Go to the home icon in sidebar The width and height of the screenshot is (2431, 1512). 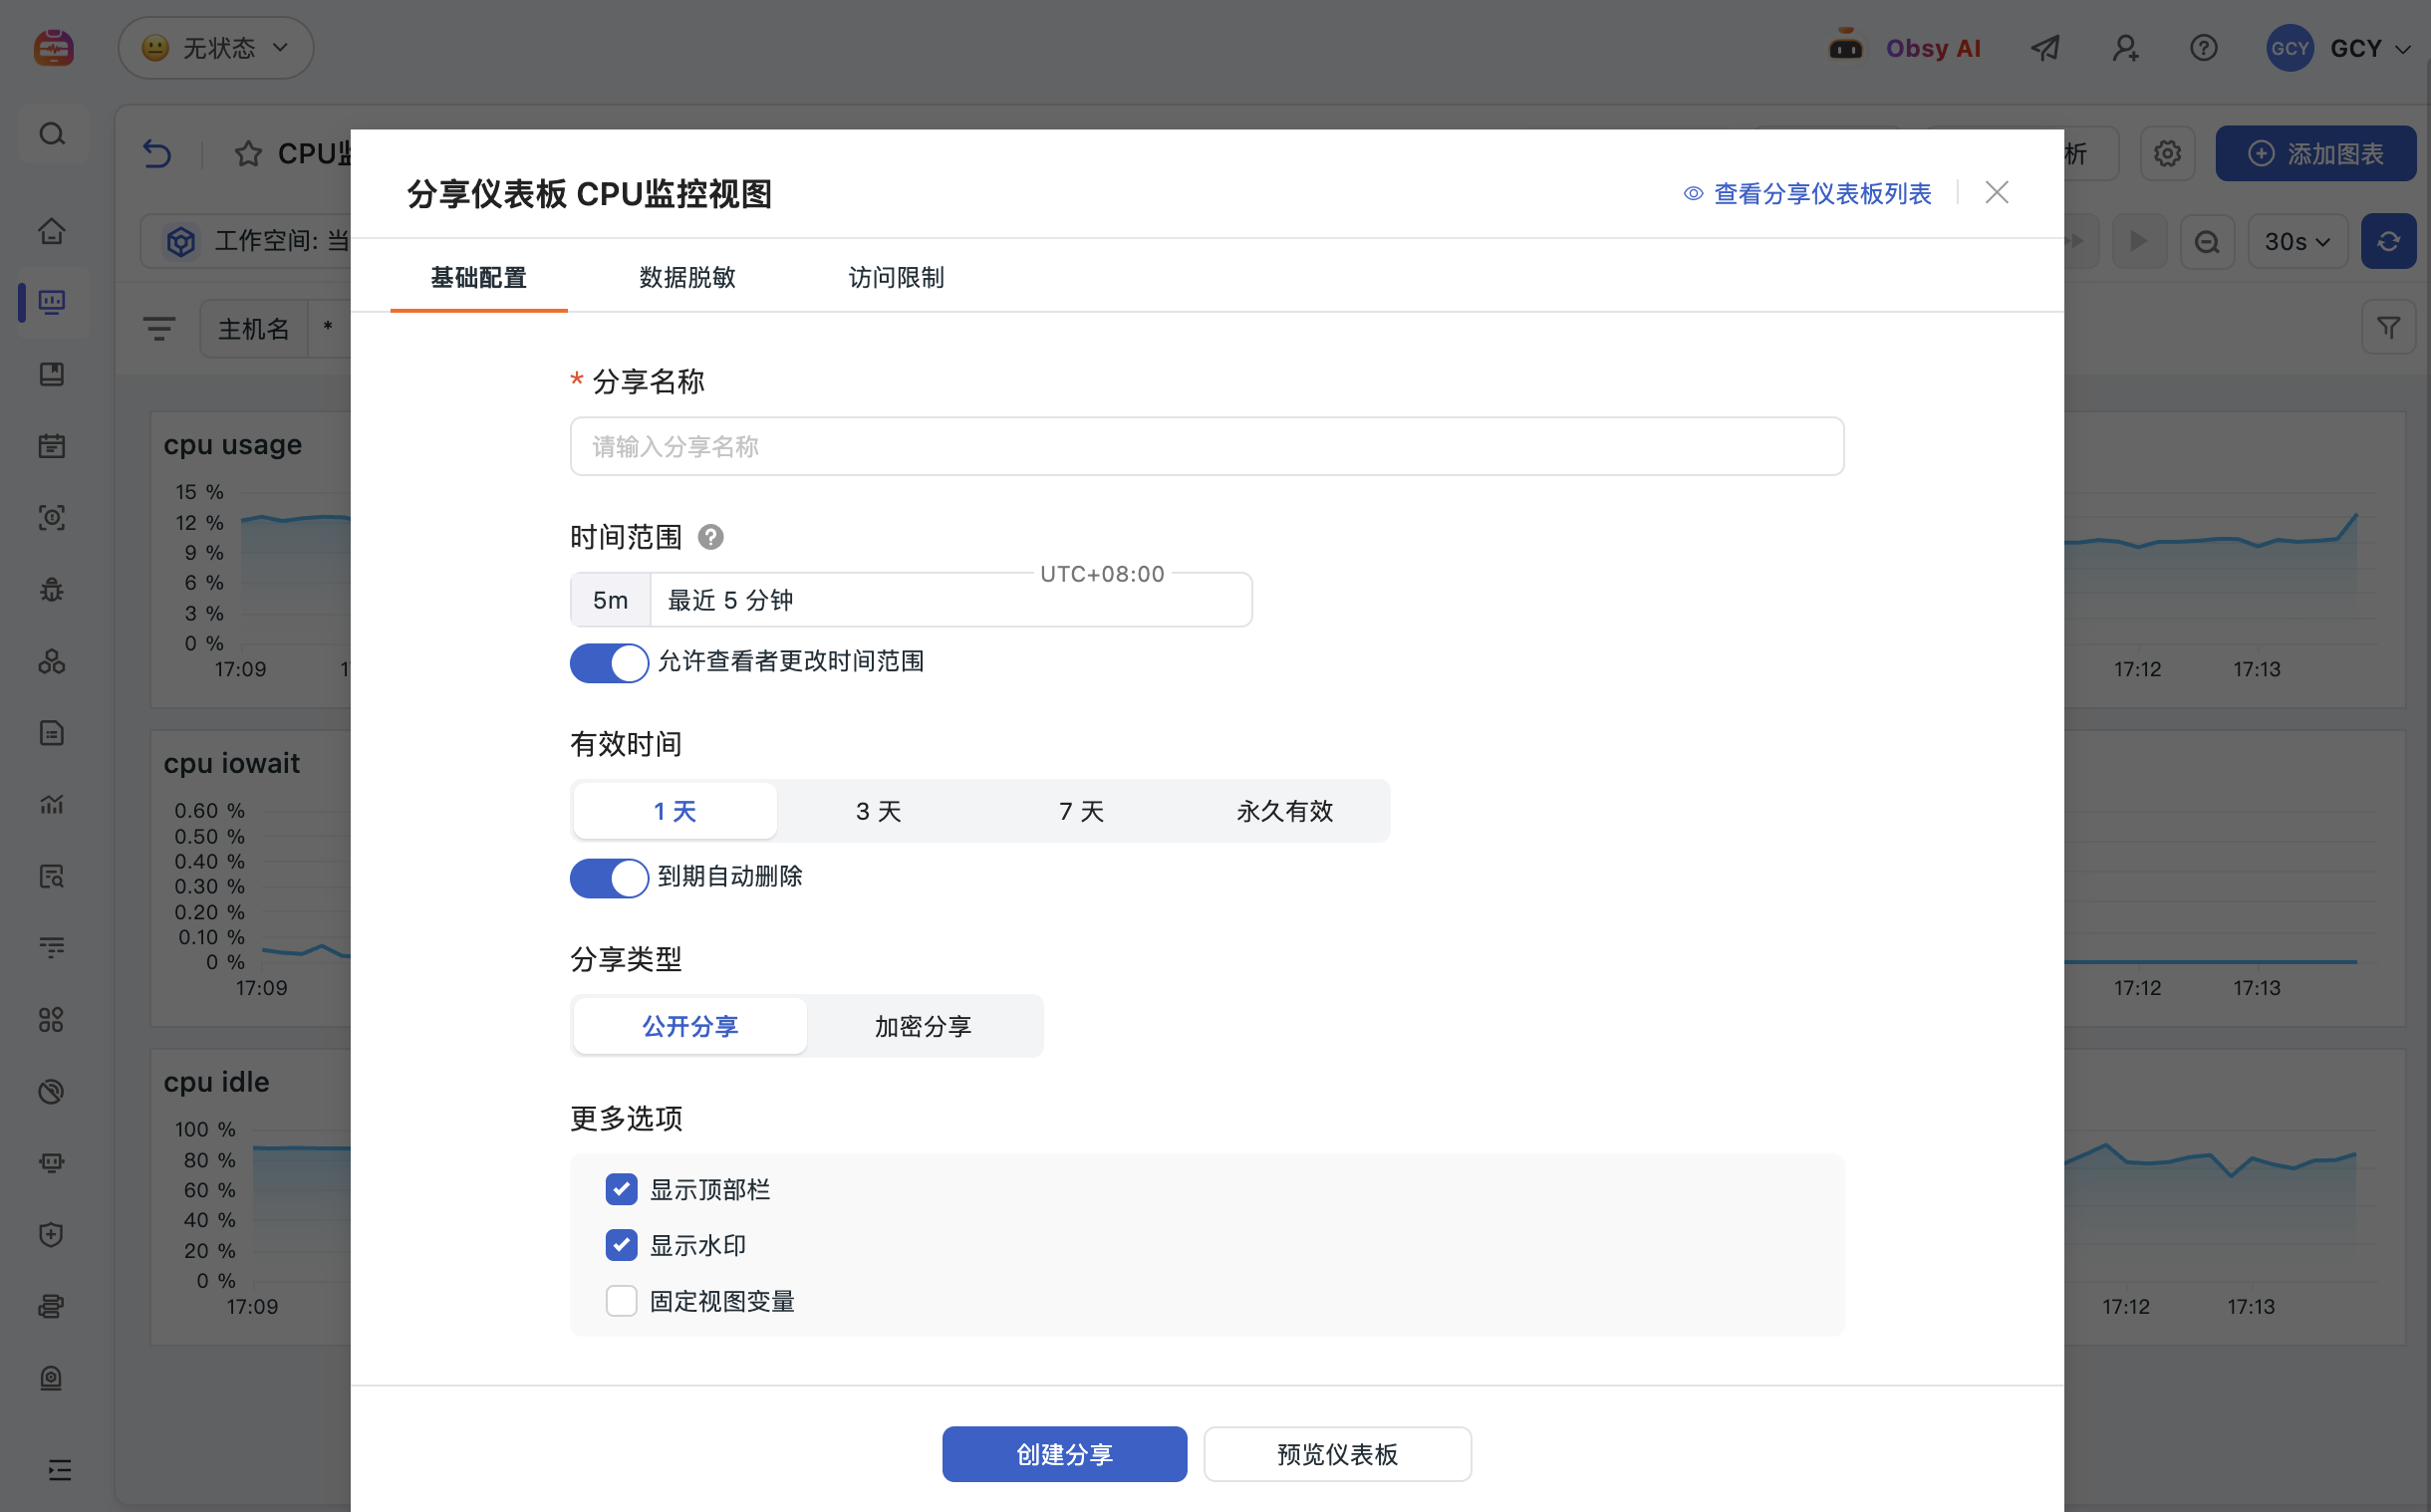pos(52,231)
